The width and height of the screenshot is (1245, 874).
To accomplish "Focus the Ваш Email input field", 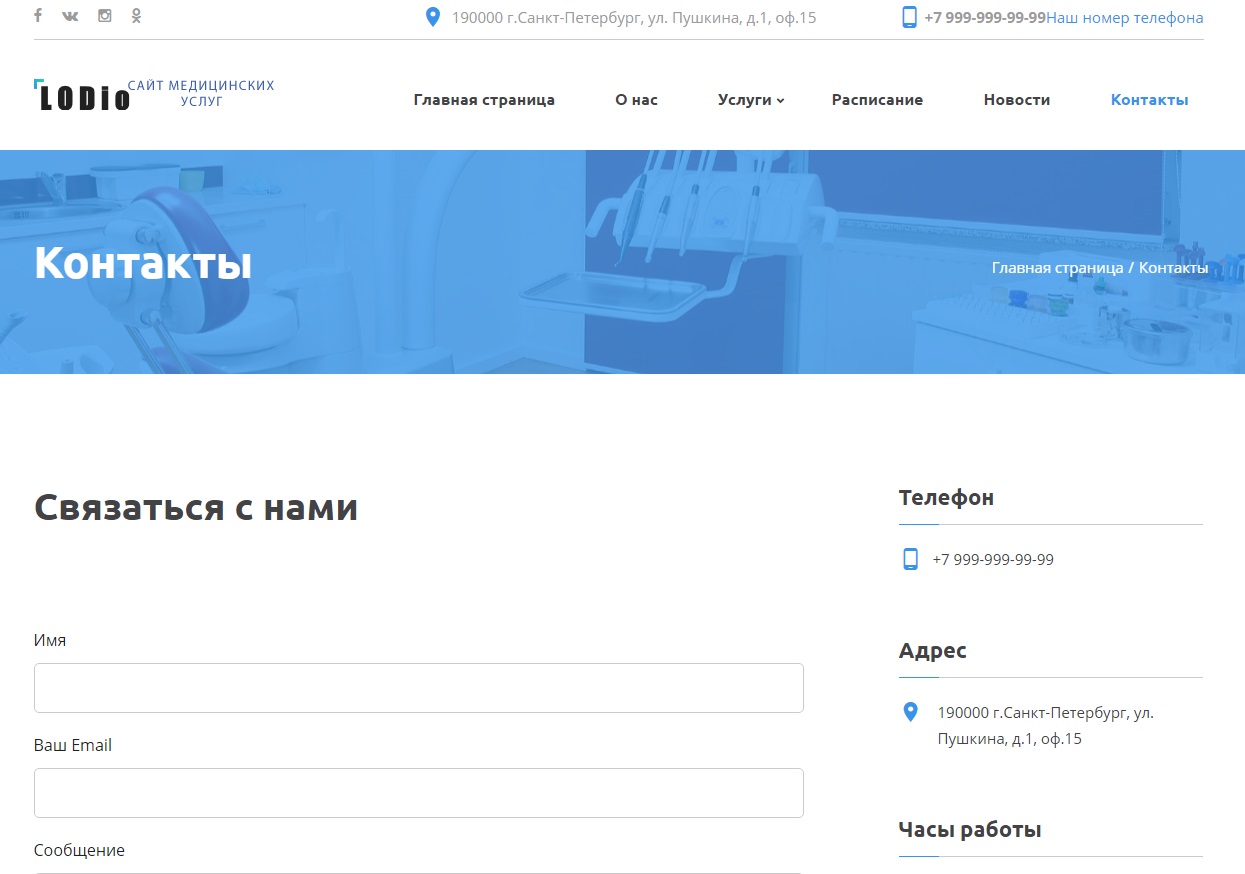I will tap(419, 793).
